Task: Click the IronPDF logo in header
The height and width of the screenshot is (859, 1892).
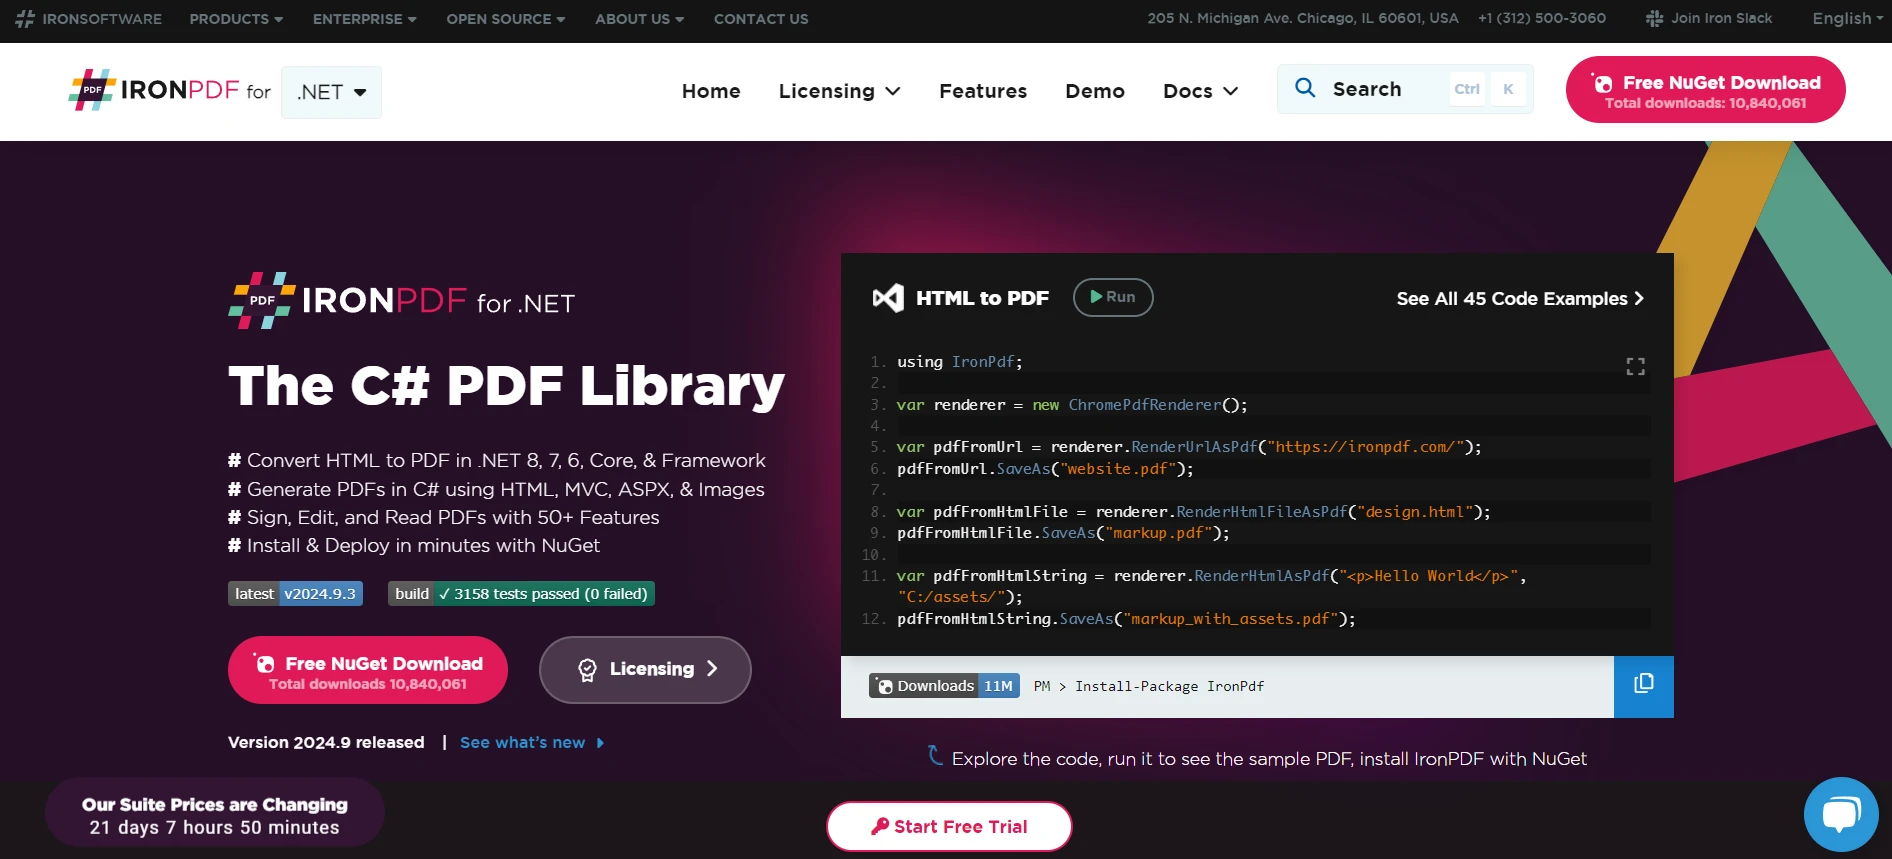Action: (155, 91)
